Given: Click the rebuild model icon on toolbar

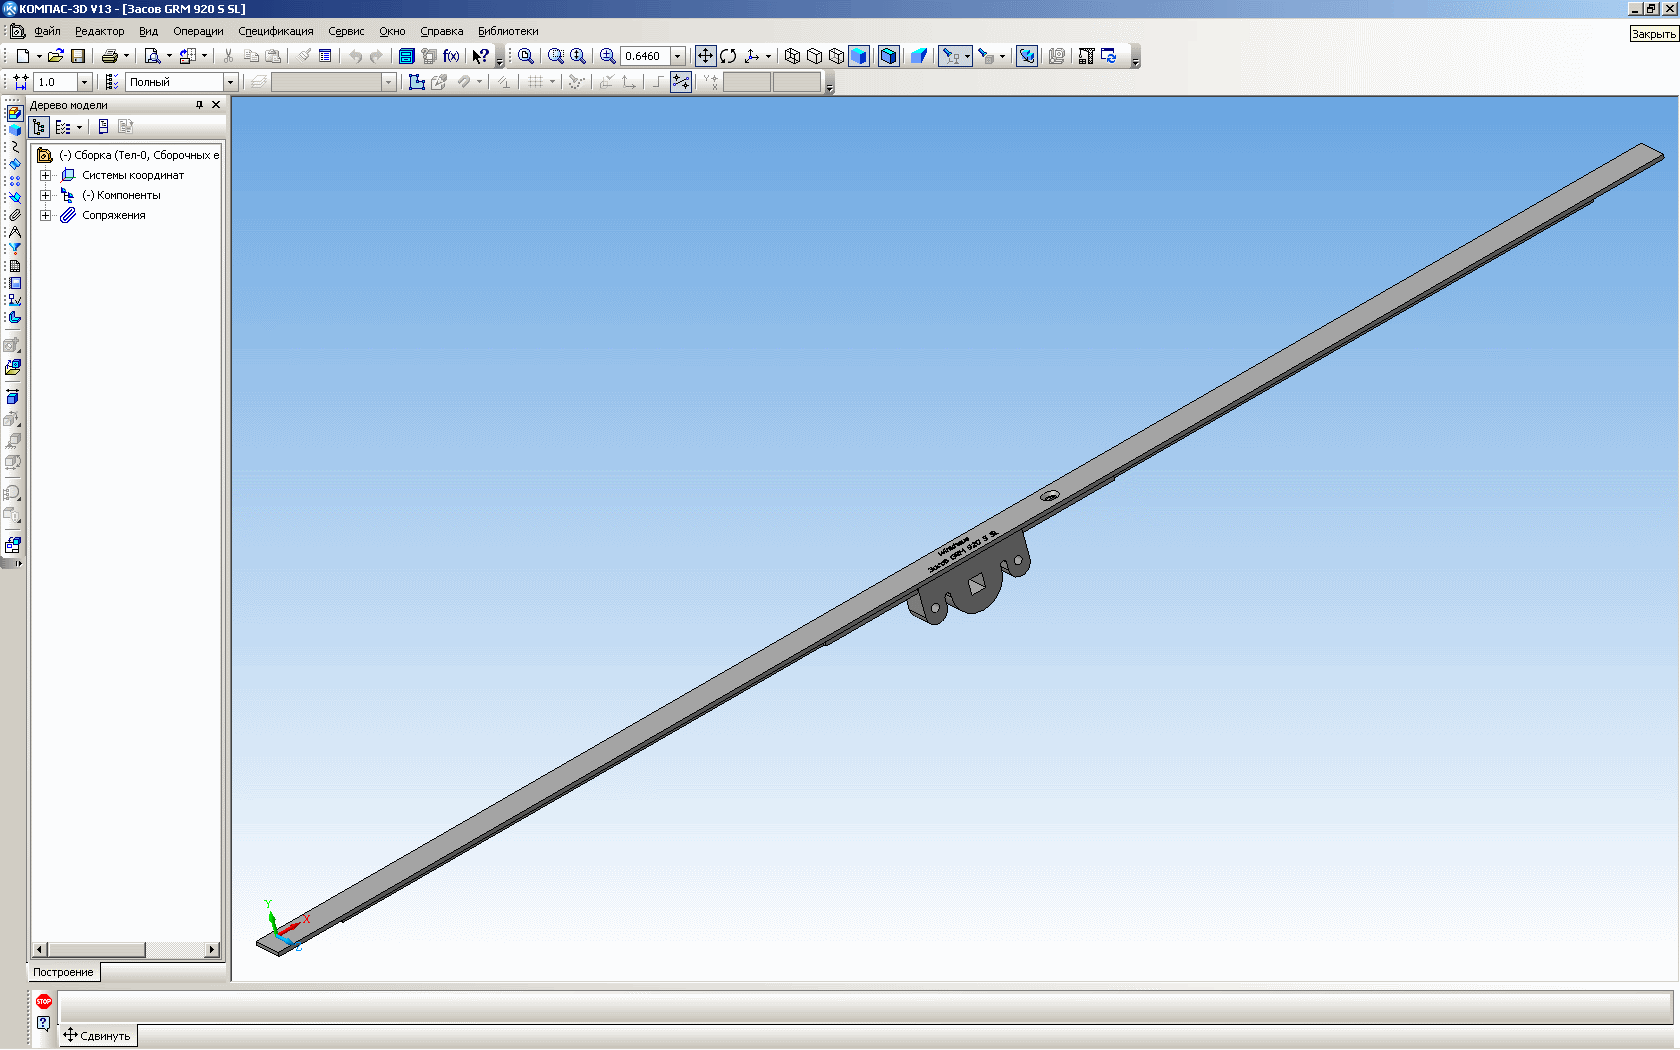Looking at the screenshot, I should 1109,56.
